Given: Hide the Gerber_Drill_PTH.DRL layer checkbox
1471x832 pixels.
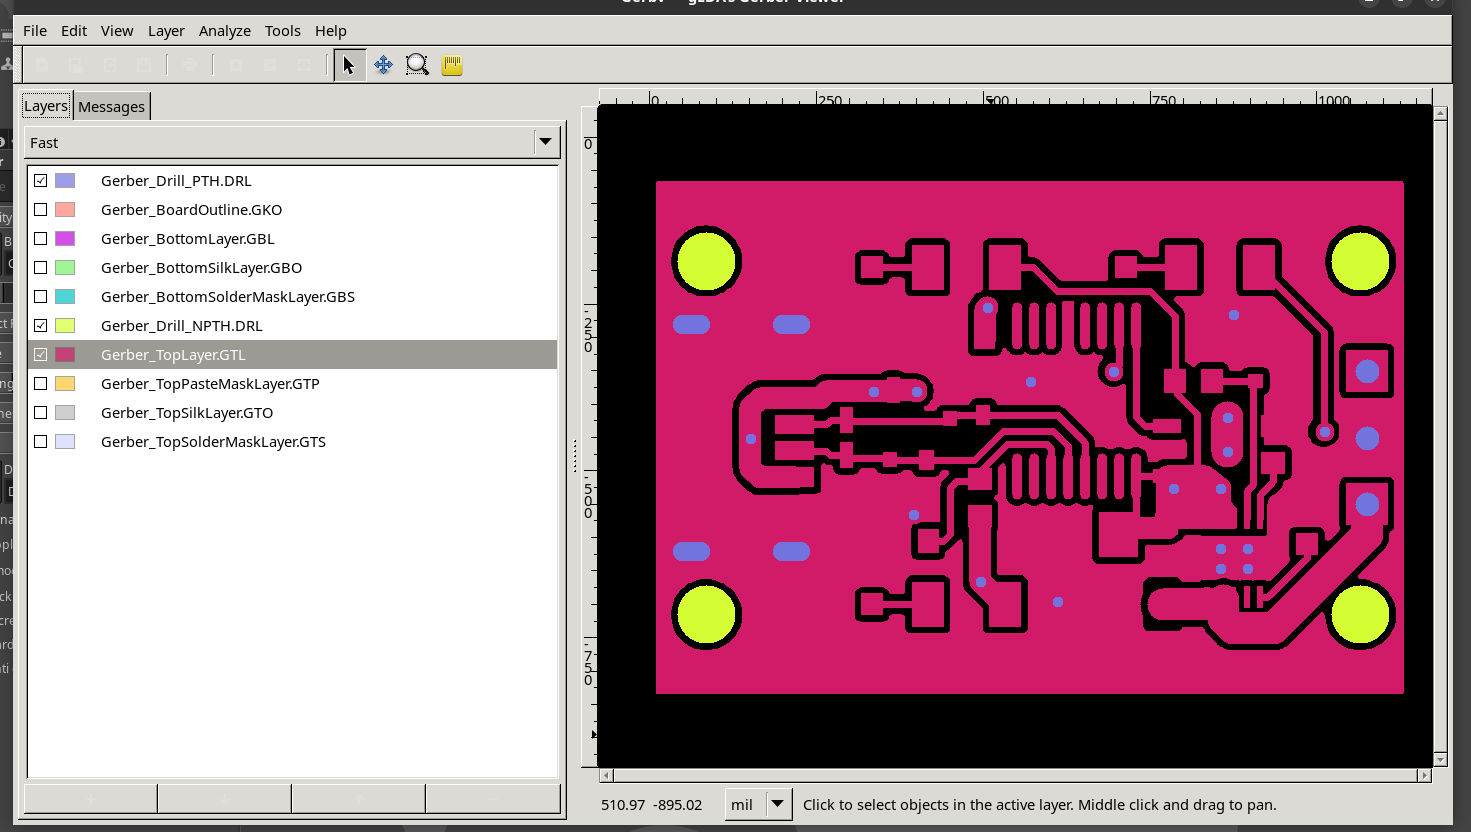Looking at the screenshot, I should coord(41,181).
